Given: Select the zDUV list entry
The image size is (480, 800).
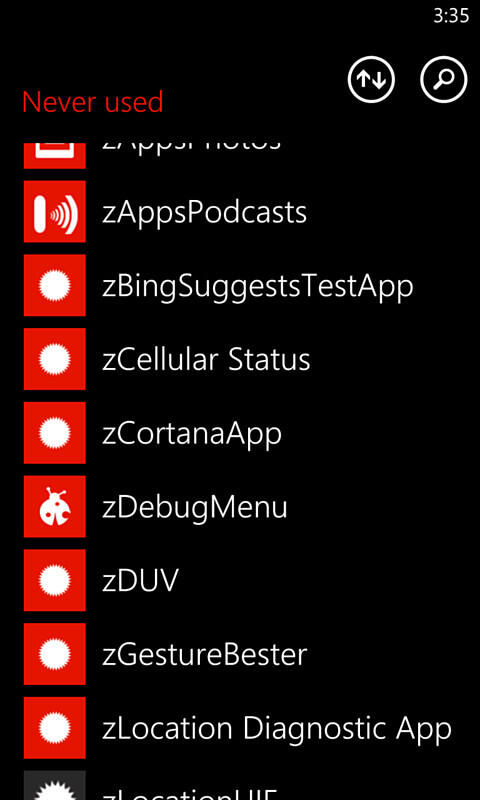Looking at the screenshot, I should coord(140,581).
